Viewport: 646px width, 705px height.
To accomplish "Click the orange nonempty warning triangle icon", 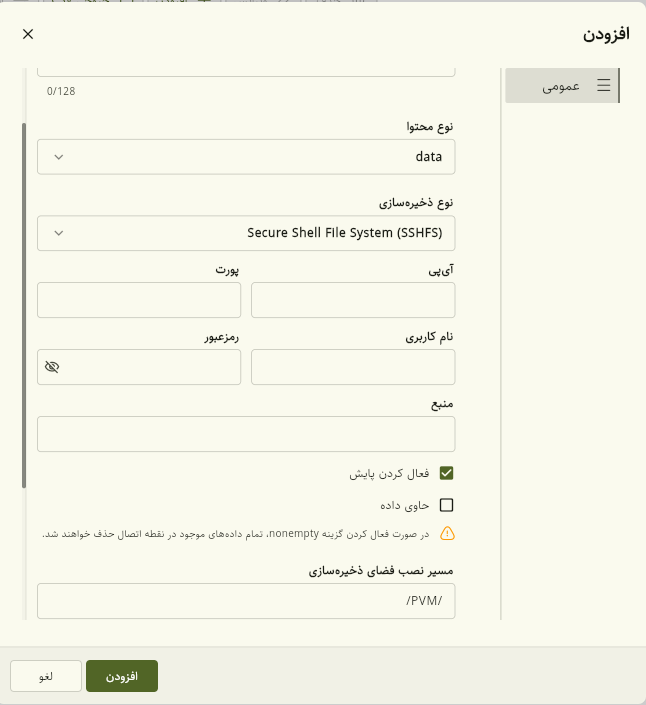I will pos(447,534).
